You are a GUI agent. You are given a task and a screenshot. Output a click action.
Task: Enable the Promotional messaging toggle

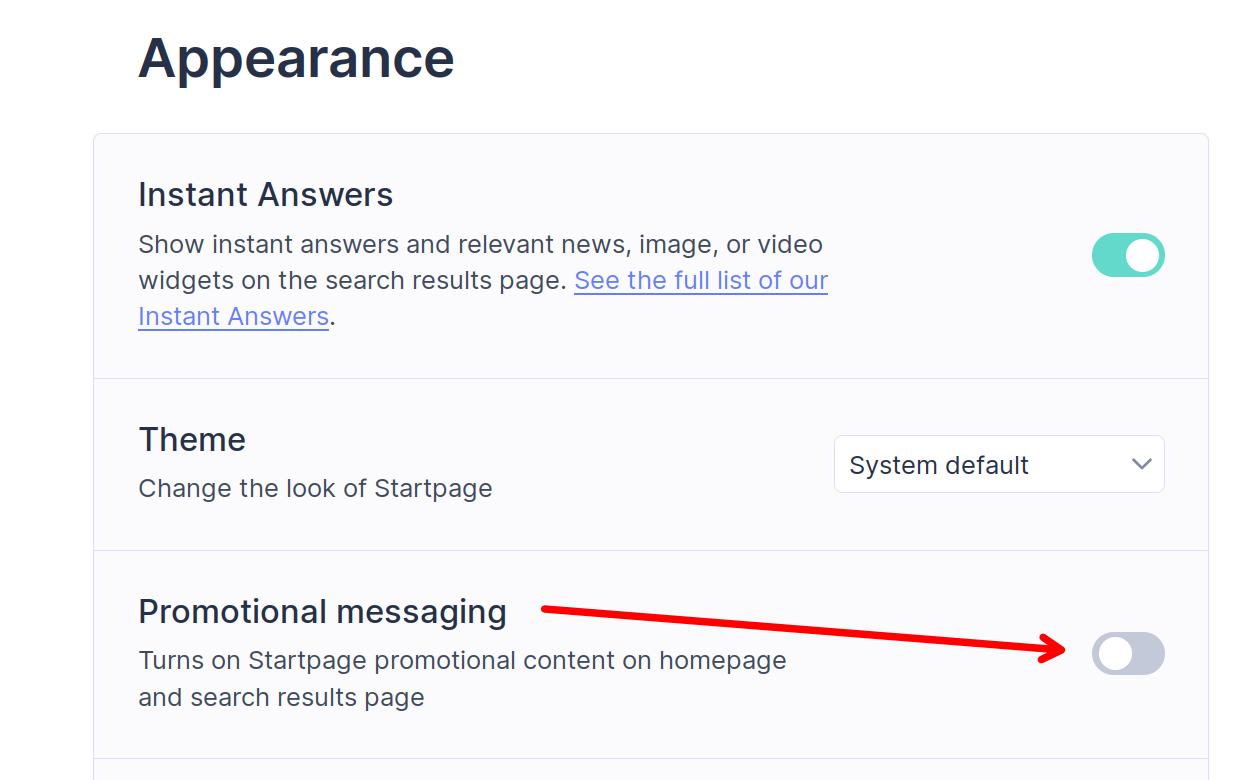click(1128, 654)
